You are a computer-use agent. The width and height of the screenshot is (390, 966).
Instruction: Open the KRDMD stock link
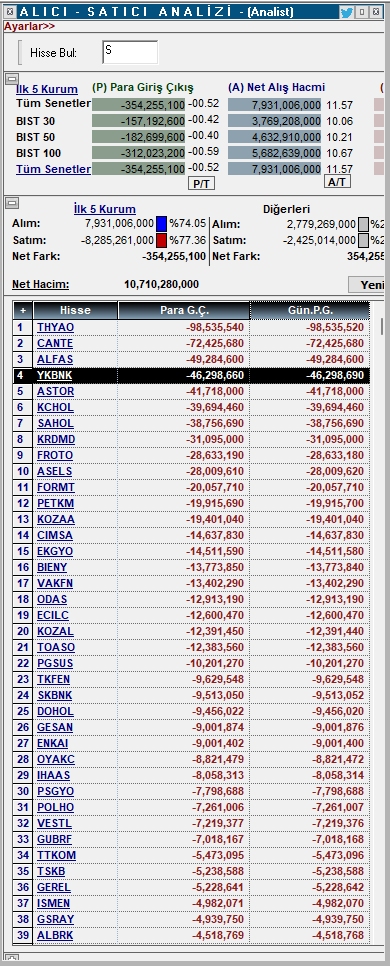pos(56,439)
